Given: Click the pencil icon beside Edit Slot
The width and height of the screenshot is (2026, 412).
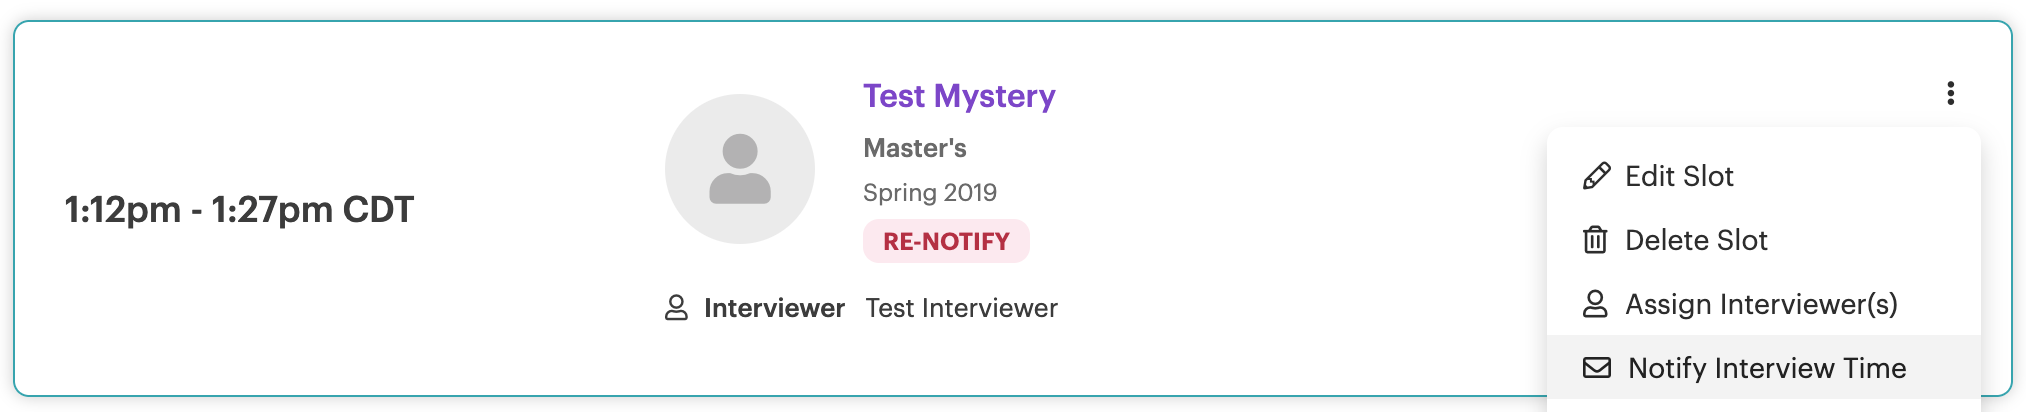Looking at the screenshot, I should point(1596,176).
